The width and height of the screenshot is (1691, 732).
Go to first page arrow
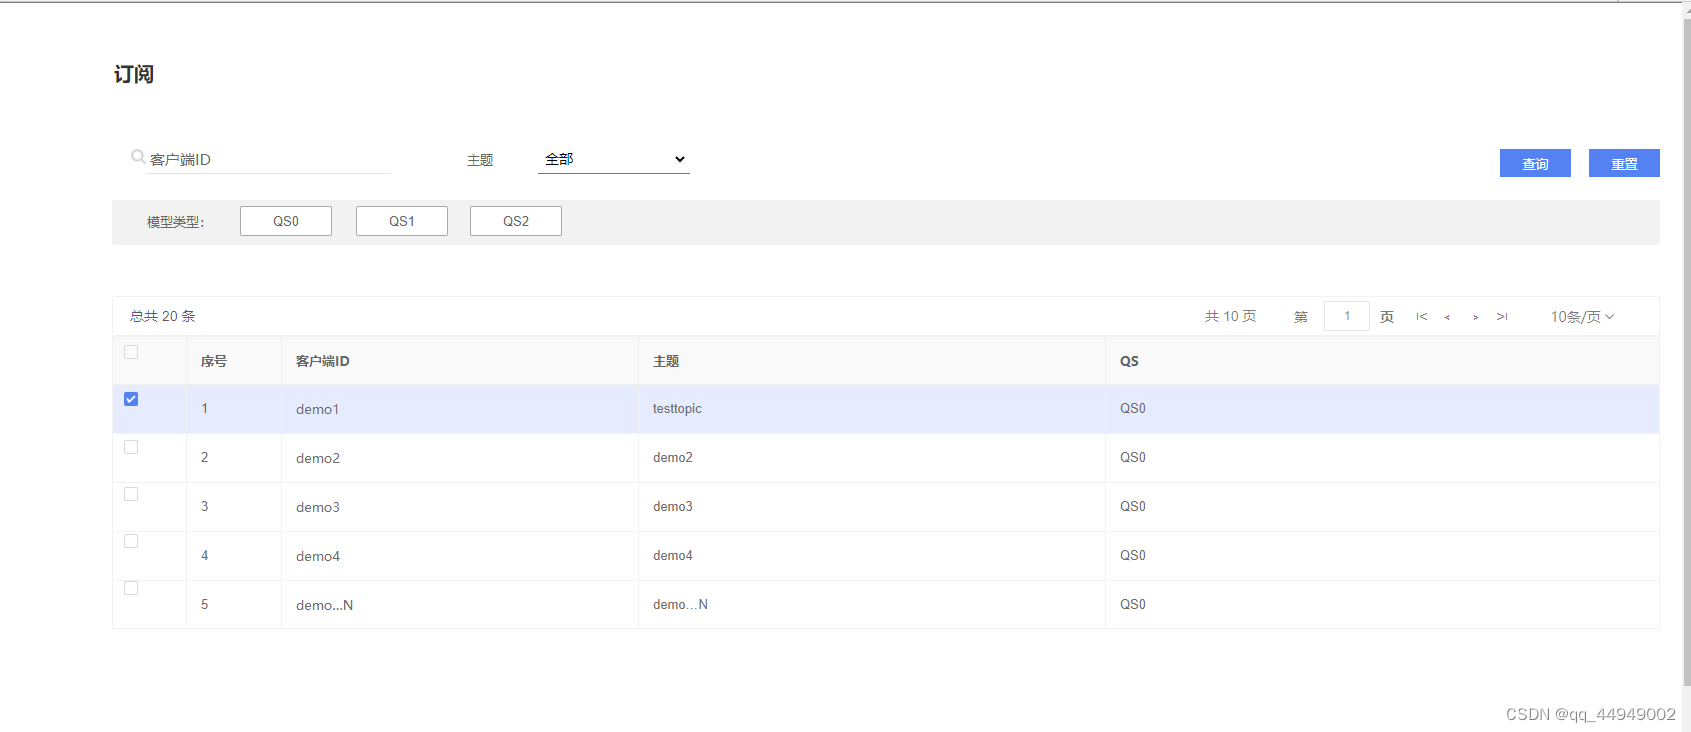(x=1421, y=317)
